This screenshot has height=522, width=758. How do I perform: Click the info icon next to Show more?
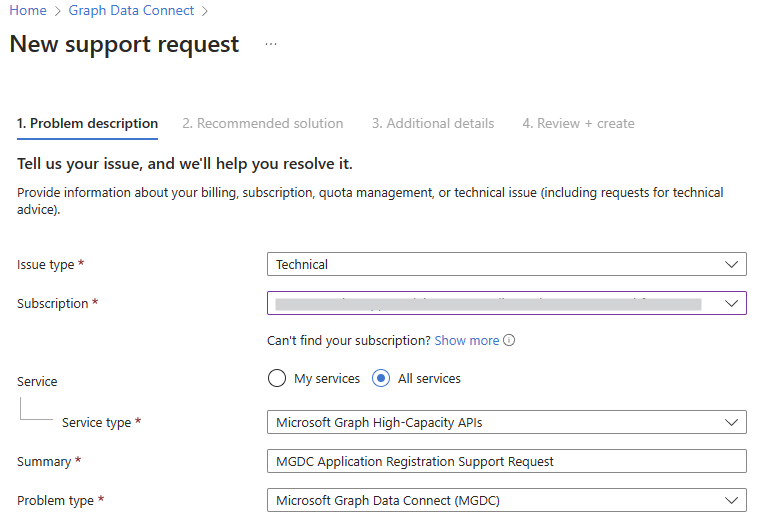tap(509, 340)
